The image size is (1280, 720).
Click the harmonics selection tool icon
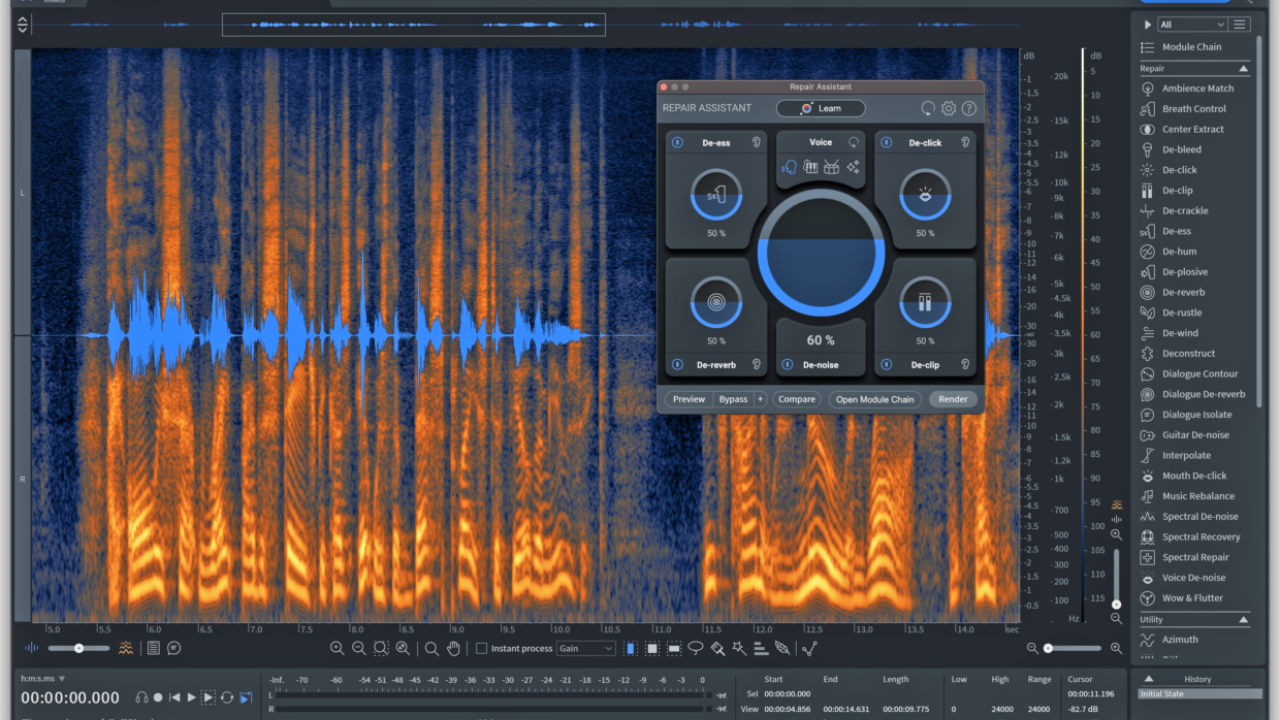coord(761,648)
